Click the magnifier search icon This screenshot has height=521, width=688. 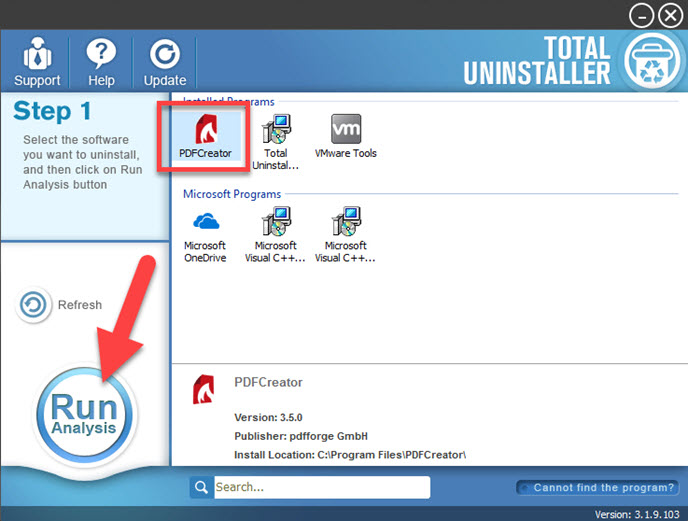pos(201,487)
